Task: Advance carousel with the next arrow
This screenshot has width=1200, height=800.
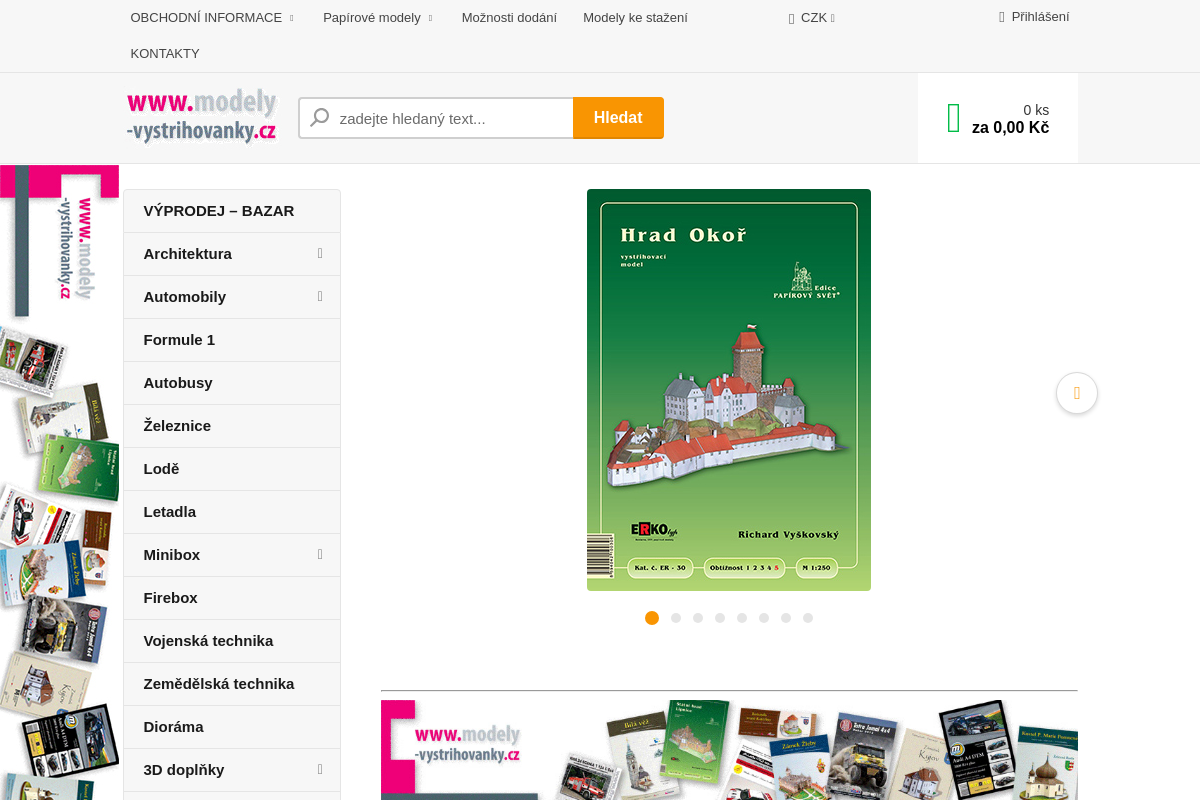Action: pos(1076,393)
